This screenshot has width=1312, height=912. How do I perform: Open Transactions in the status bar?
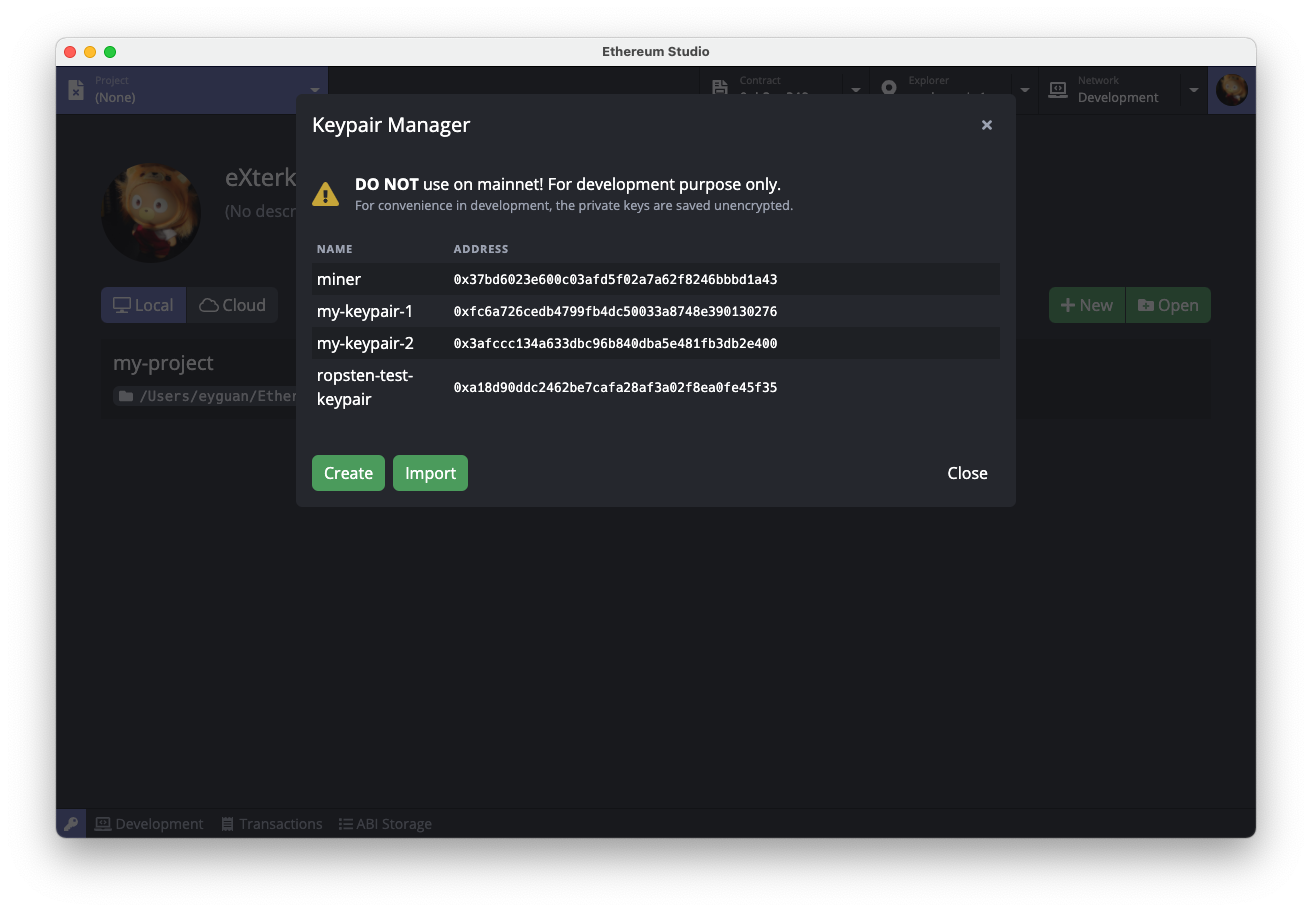[x=271, y=824]
